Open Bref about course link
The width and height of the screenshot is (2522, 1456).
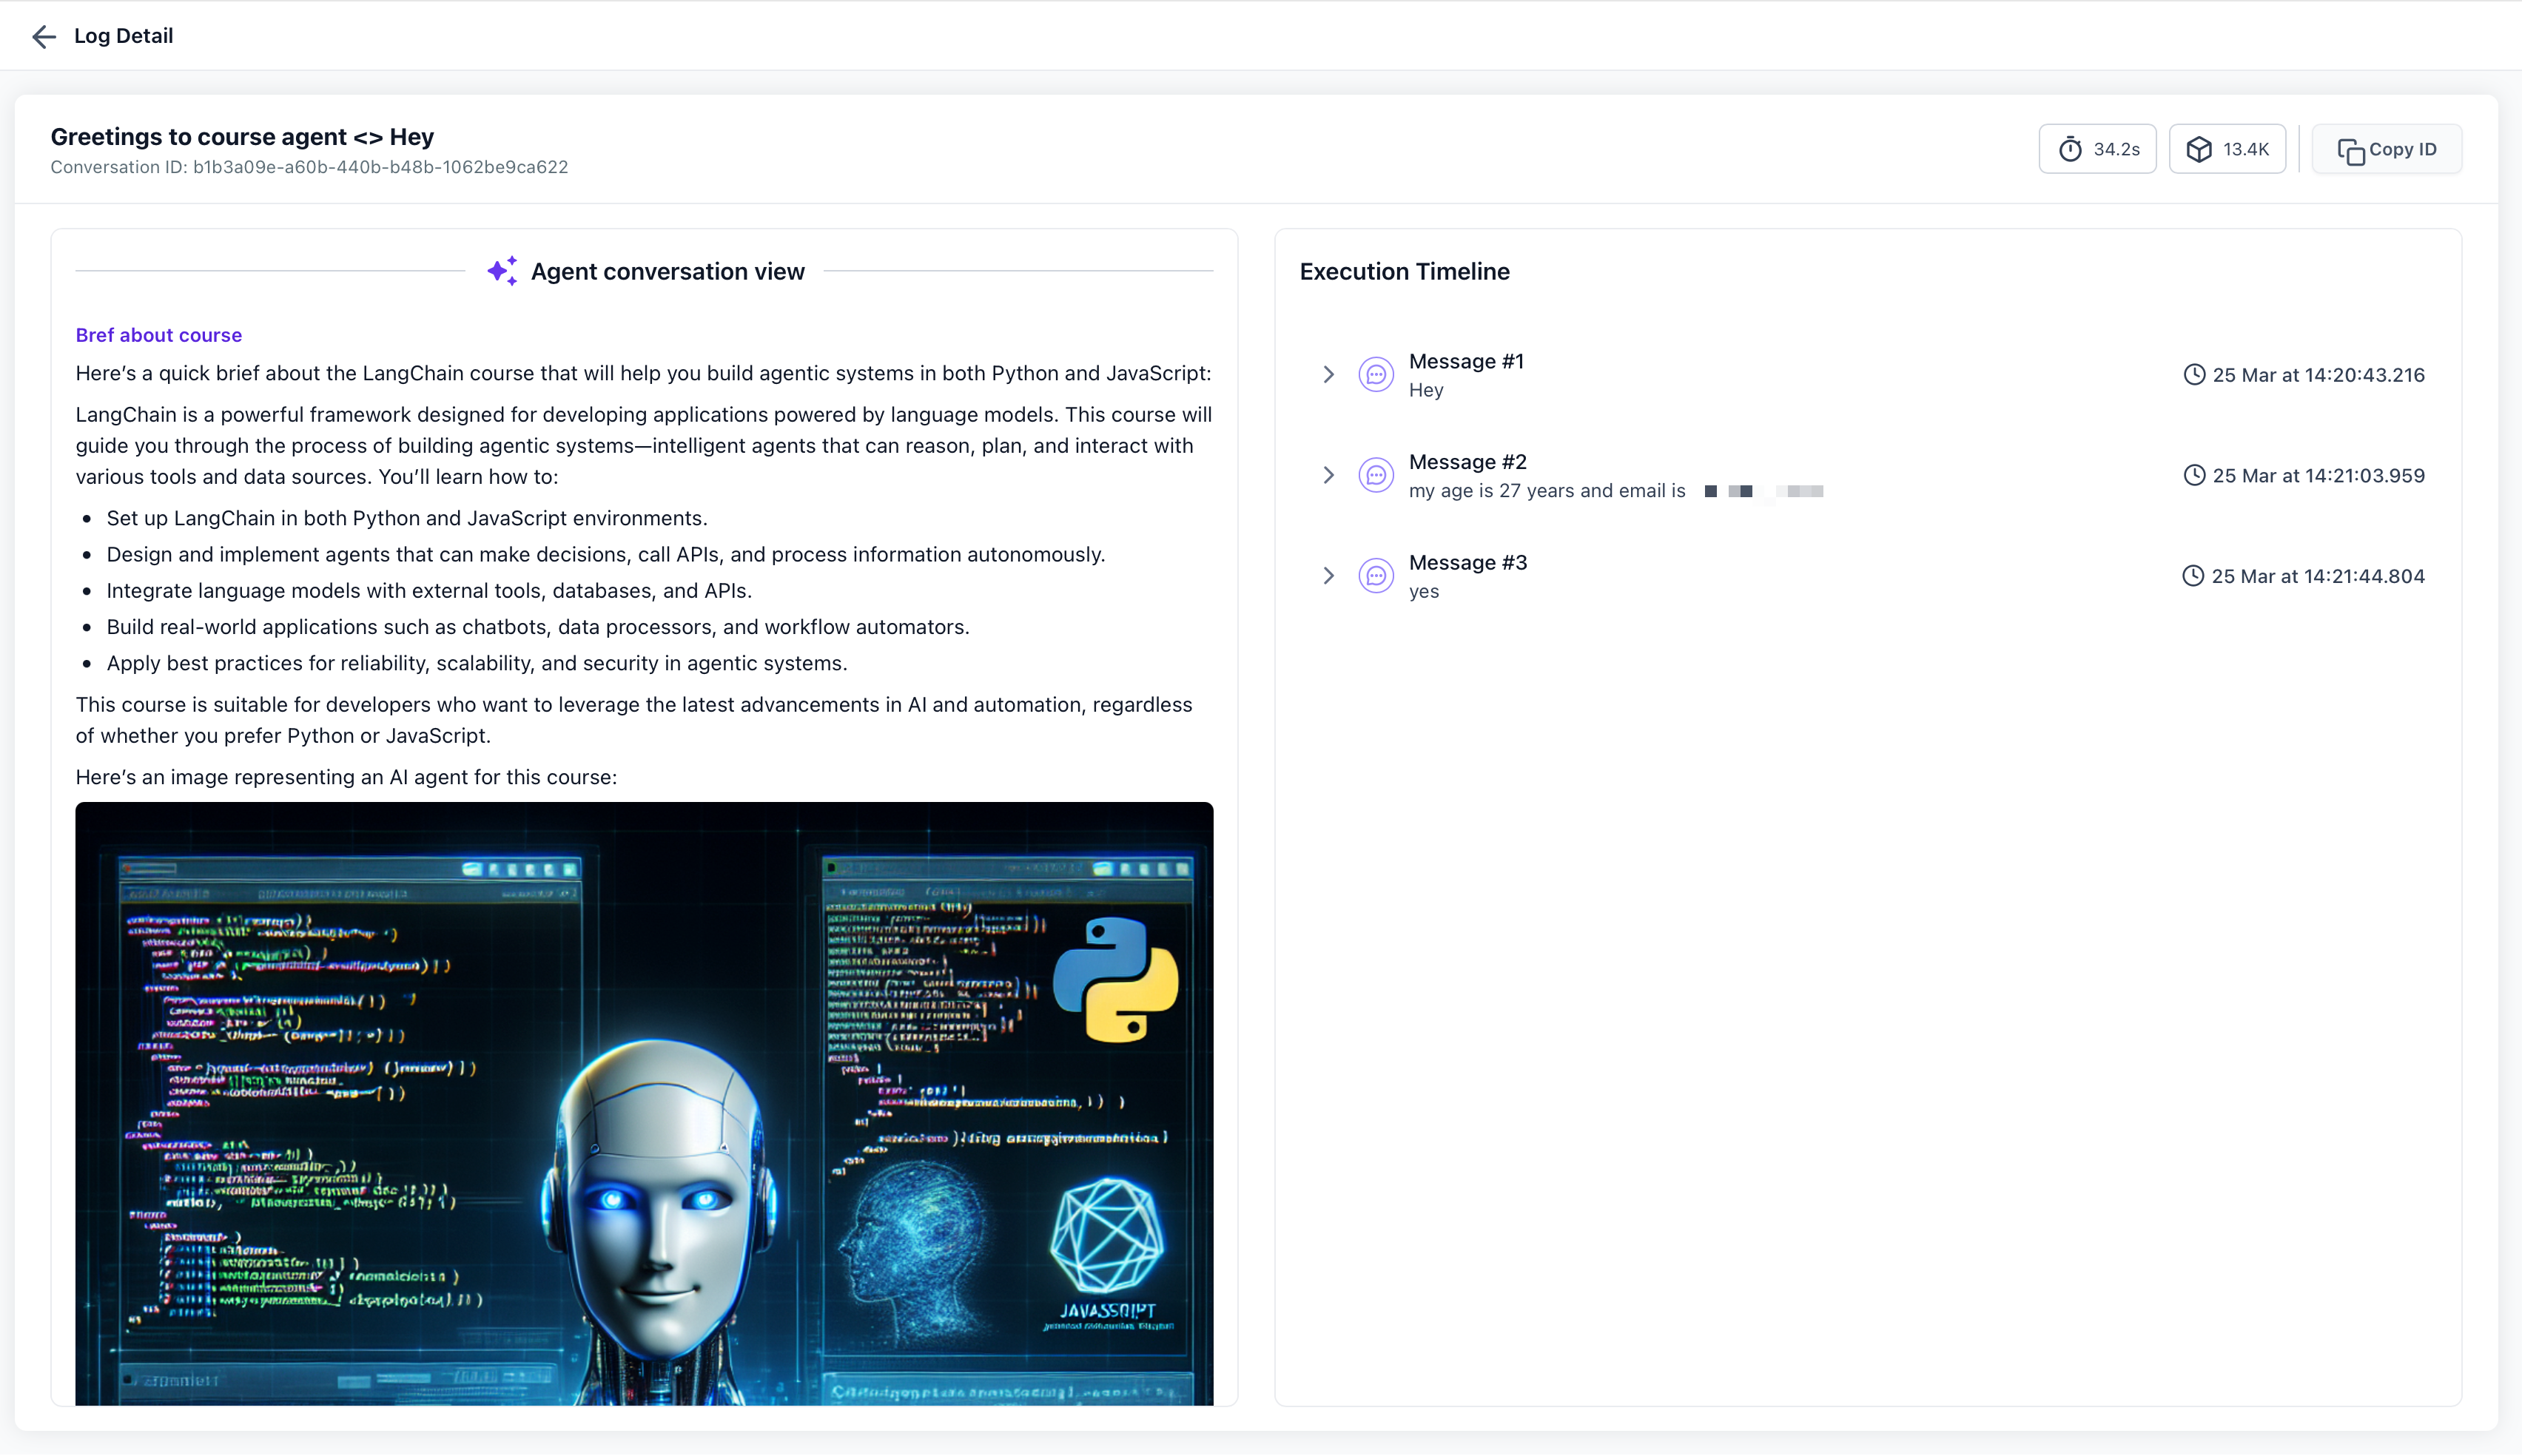point(158,335)
